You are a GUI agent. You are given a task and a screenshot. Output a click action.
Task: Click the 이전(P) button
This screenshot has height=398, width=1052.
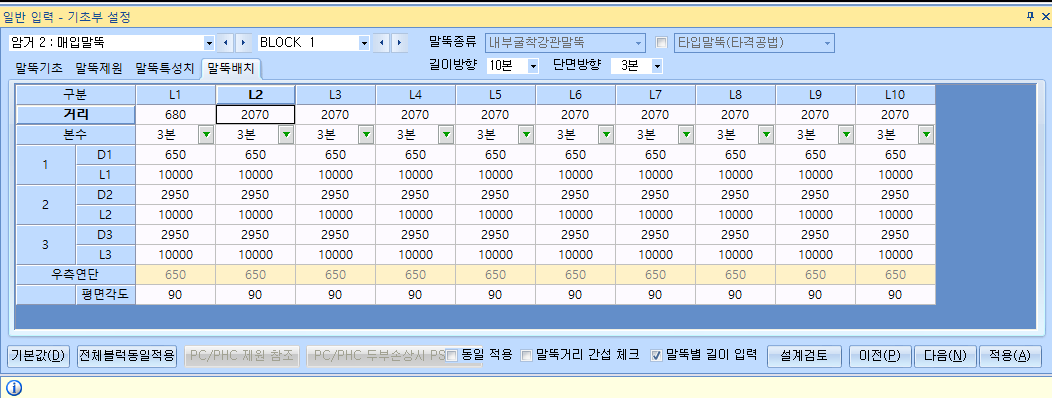(x=879, y=356)
